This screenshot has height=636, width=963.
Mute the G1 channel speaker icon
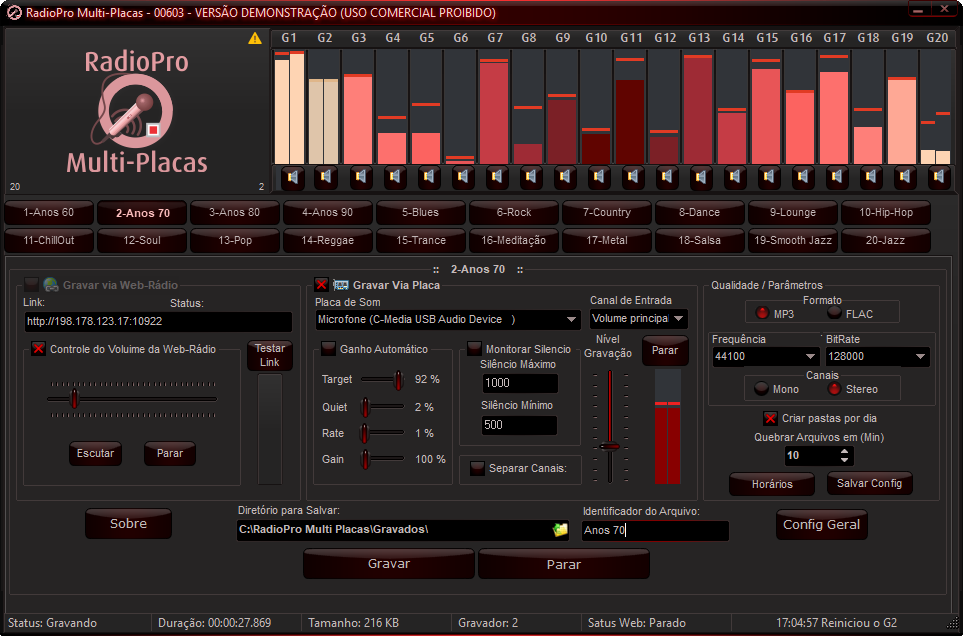[x=293, y=177]
